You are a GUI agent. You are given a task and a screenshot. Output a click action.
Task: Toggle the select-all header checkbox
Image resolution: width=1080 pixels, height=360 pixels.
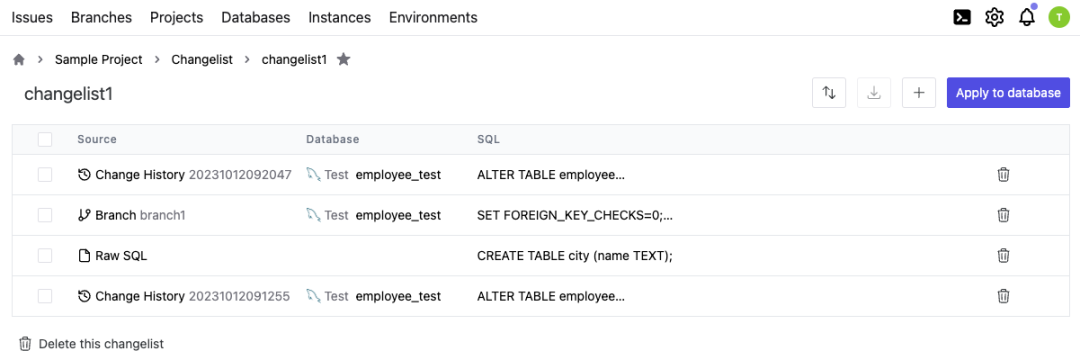tap(45, 140)
